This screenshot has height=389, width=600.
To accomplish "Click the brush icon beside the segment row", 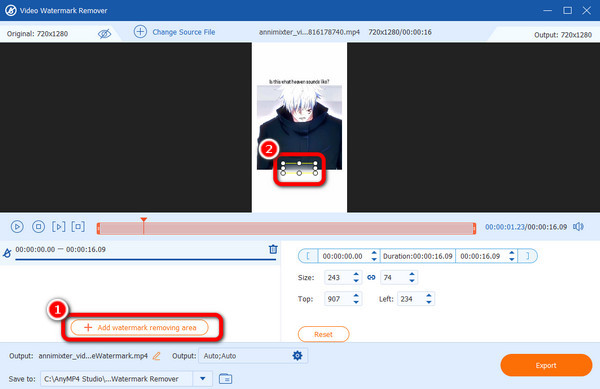I will [x=7, y=253].
